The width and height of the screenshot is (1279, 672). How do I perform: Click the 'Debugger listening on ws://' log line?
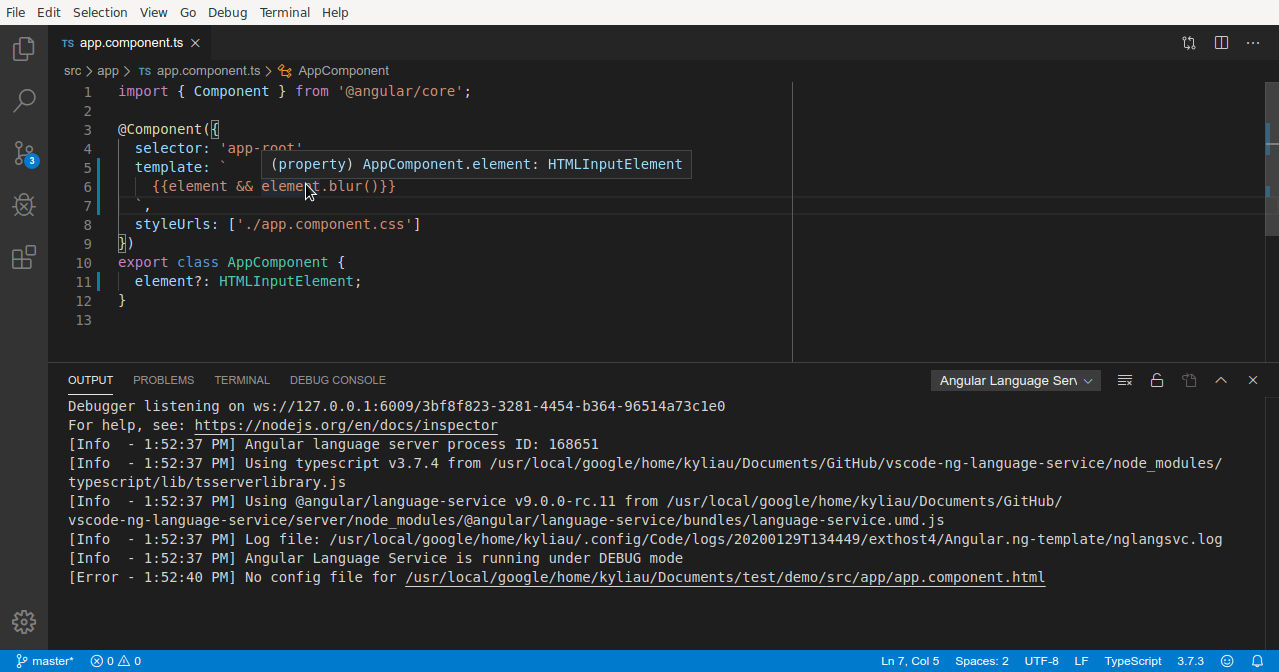coord(396,406)
